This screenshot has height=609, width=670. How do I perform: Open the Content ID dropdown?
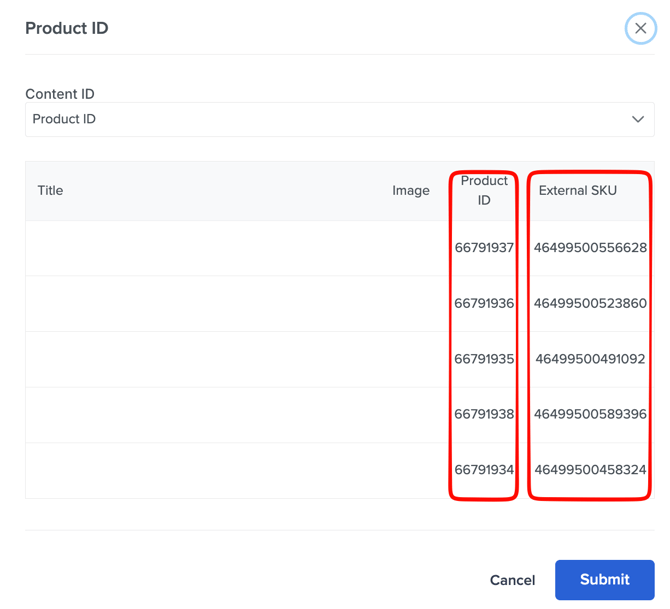[x=339, y=119]
